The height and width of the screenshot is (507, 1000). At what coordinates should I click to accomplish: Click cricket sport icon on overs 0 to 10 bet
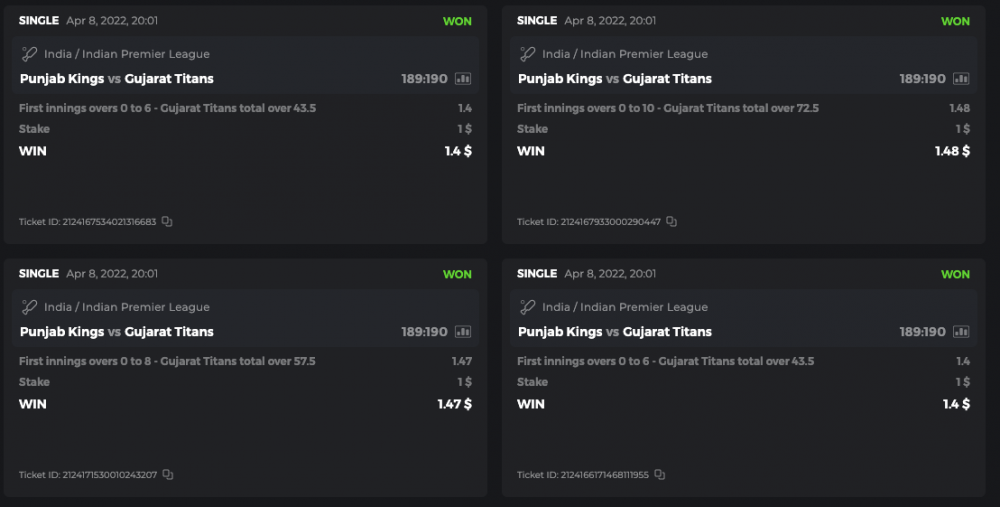[x=528, y=54]
